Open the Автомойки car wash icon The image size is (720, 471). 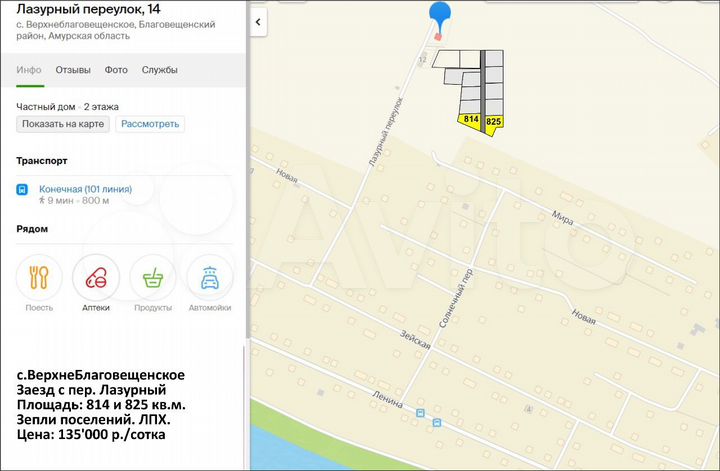[x=210, y=277]
